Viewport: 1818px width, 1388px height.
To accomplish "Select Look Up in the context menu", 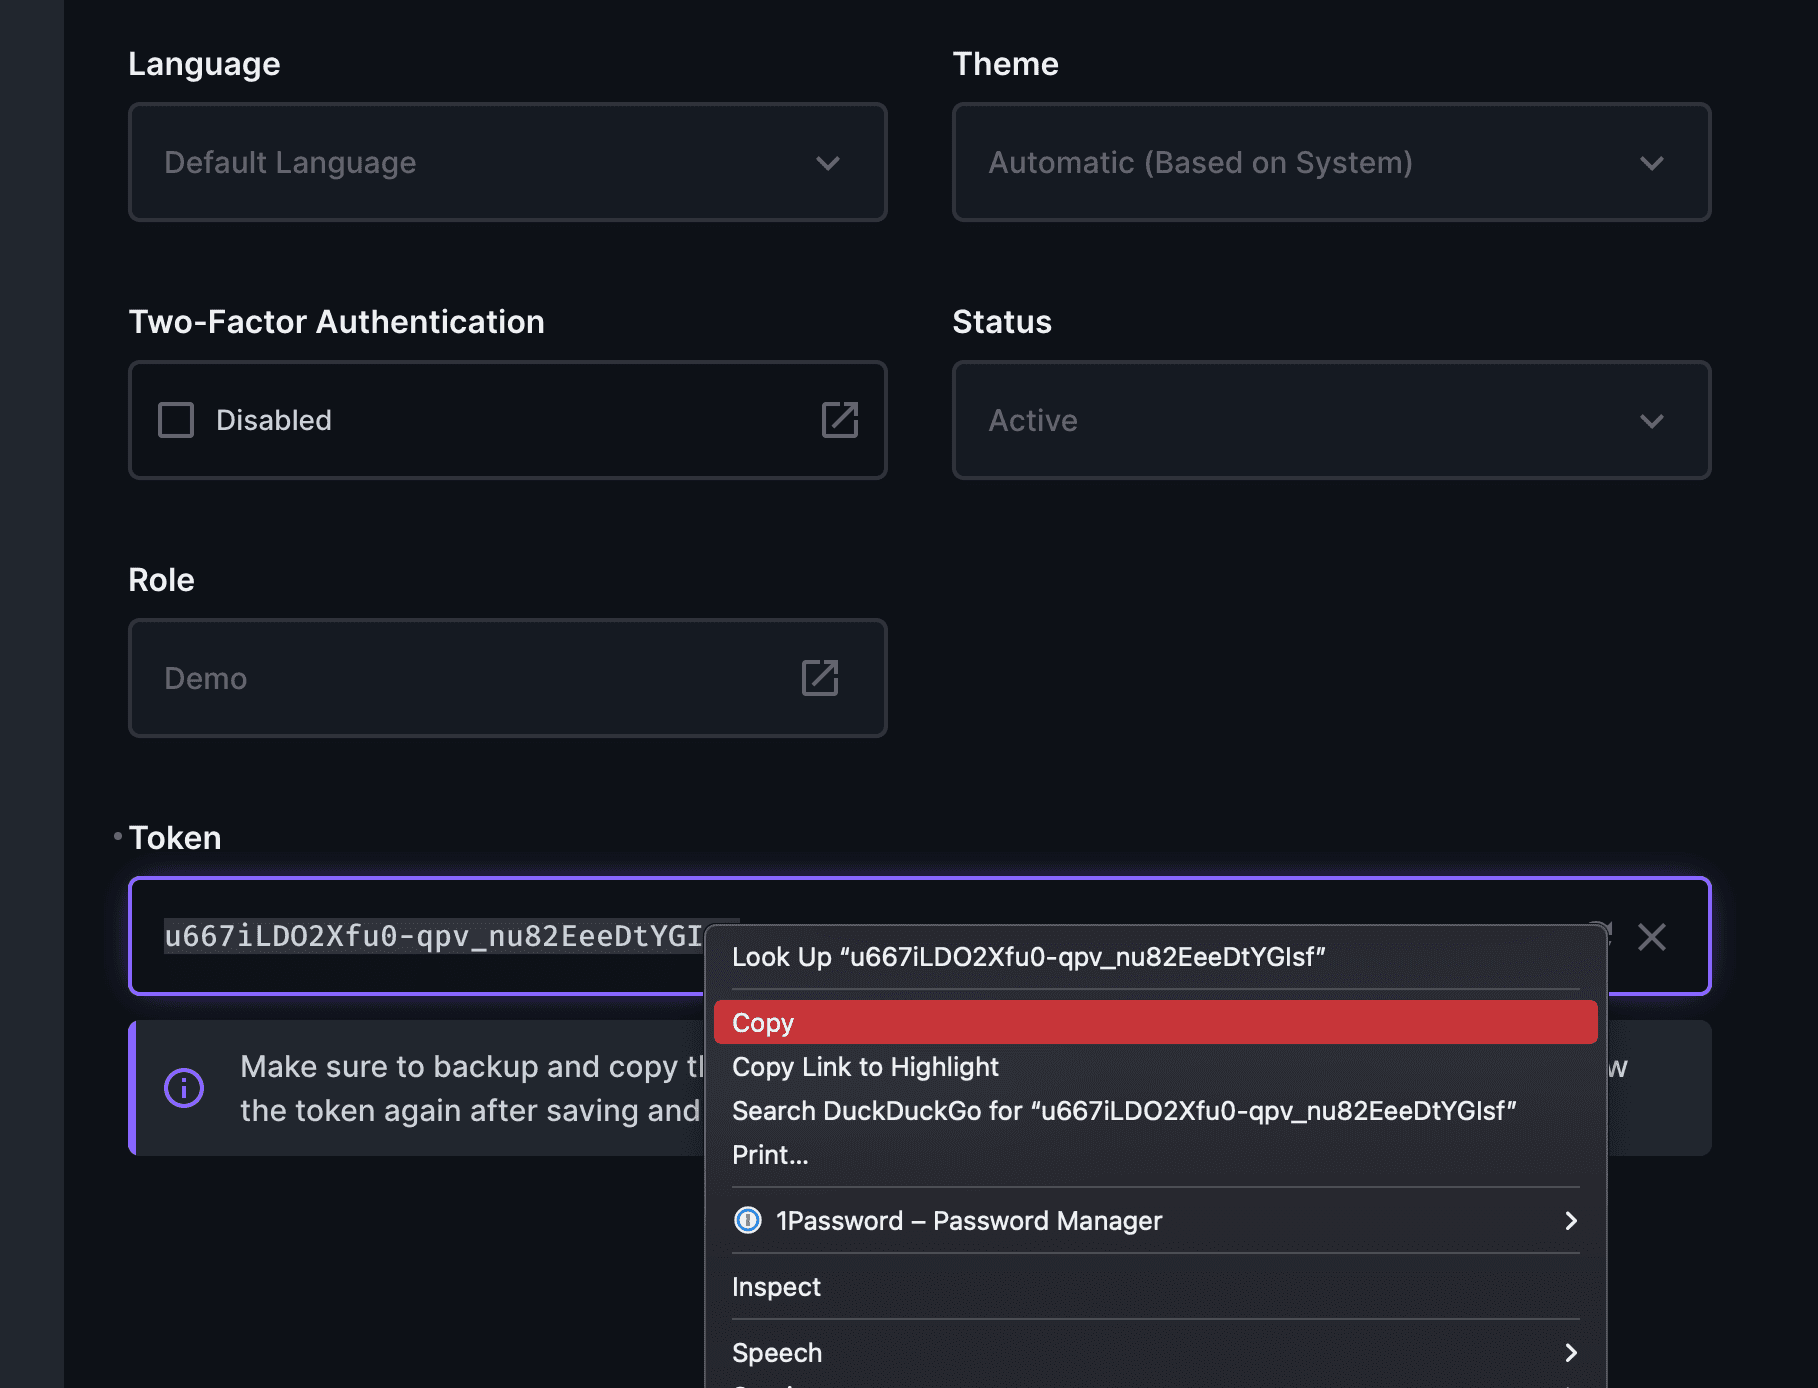I will click(x=1028, y=957).
